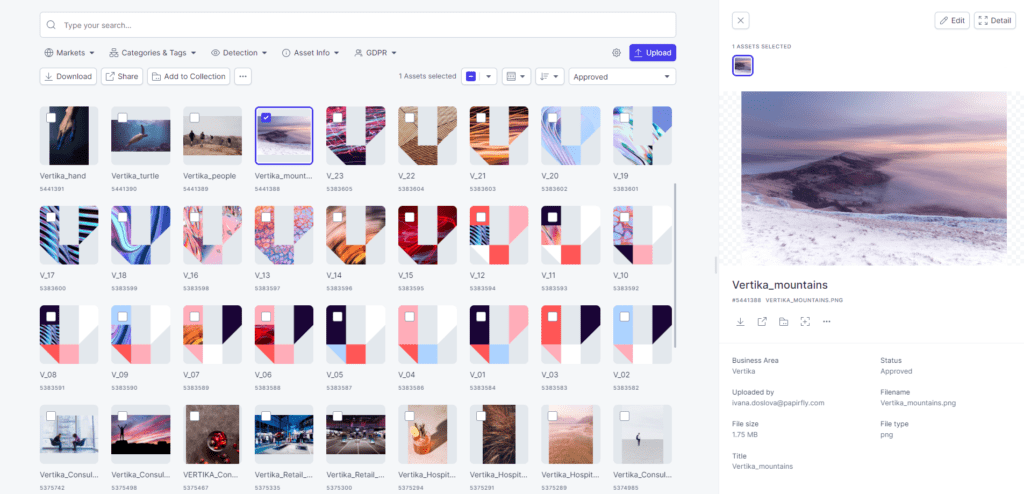Image resolution: width=1024 pixels, height=494 pixels.
Task: Click the uploader email ivana.doslova@papirfly.com
Action: click(x=778, y=403)
